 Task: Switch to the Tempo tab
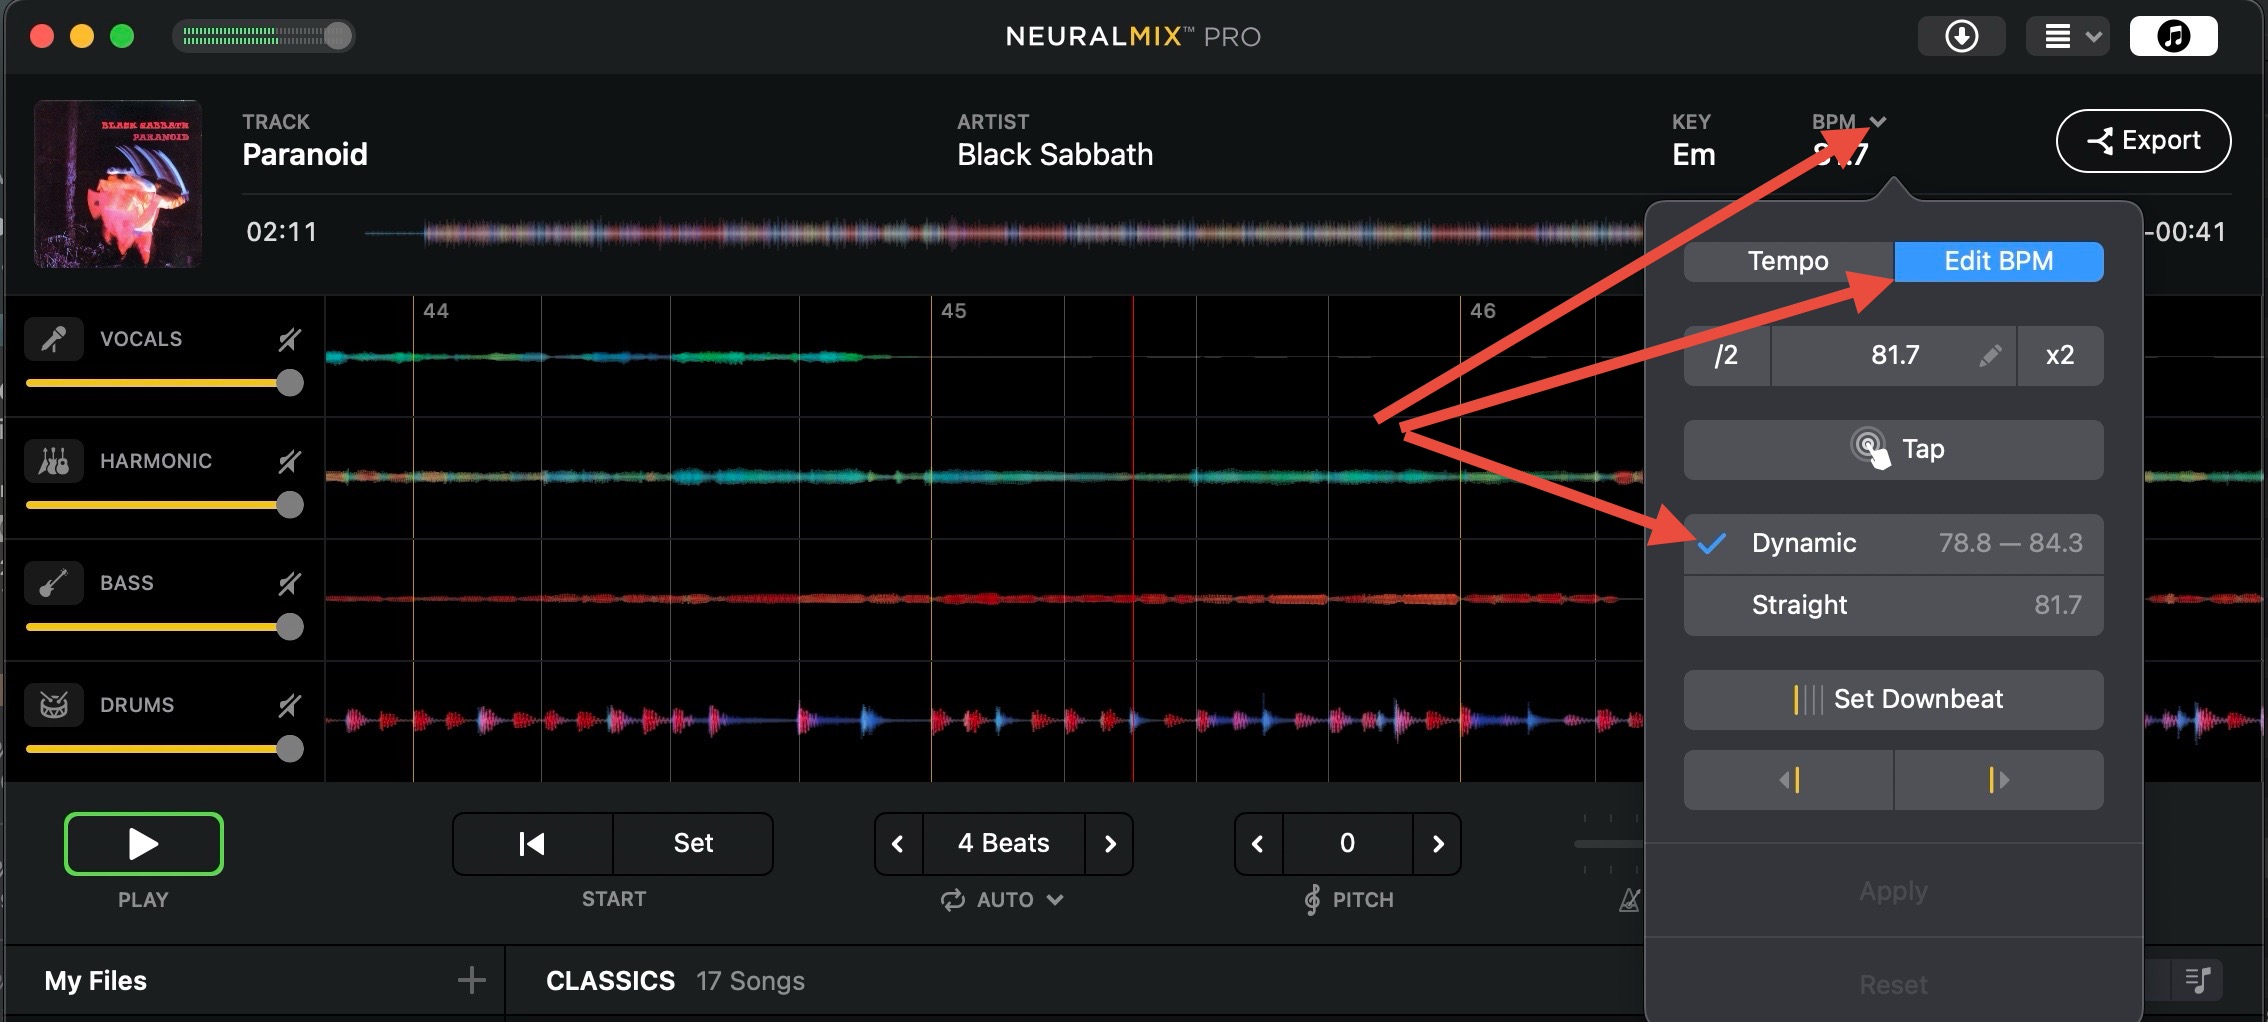[1788, 261]
